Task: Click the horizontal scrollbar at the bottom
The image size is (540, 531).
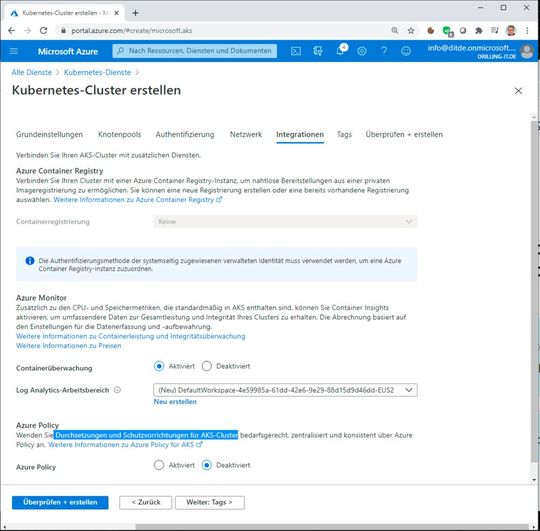Action: [x=332, y=527]
